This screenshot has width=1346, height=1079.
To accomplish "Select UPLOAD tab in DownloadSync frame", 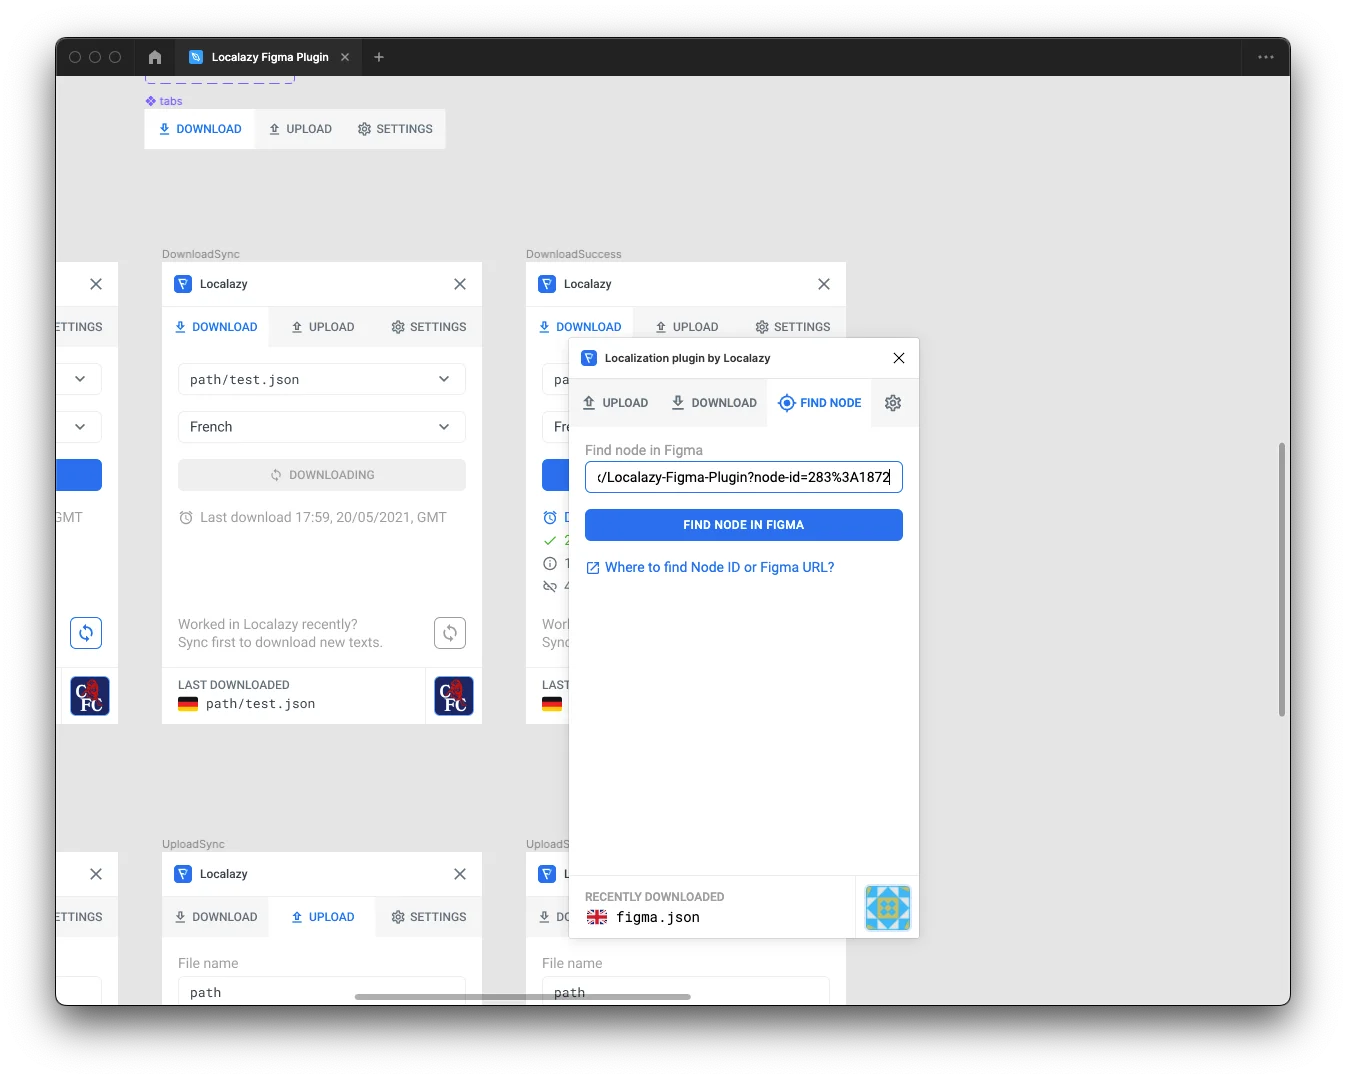I will click(x=323, y=327).
